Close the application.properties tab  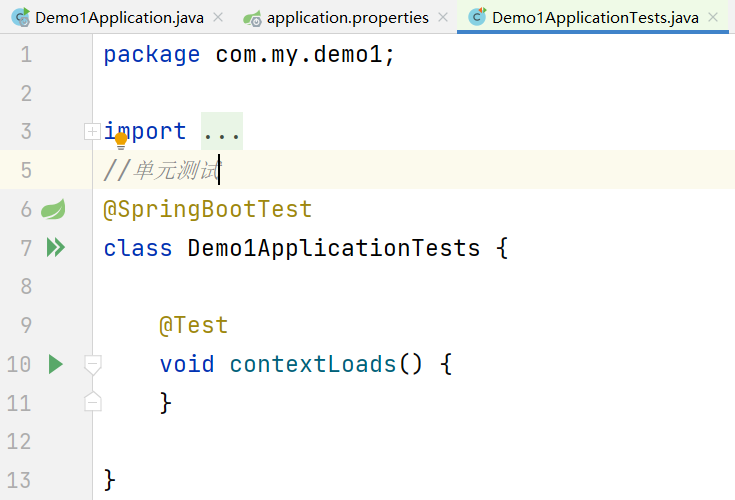click(443, 18)
